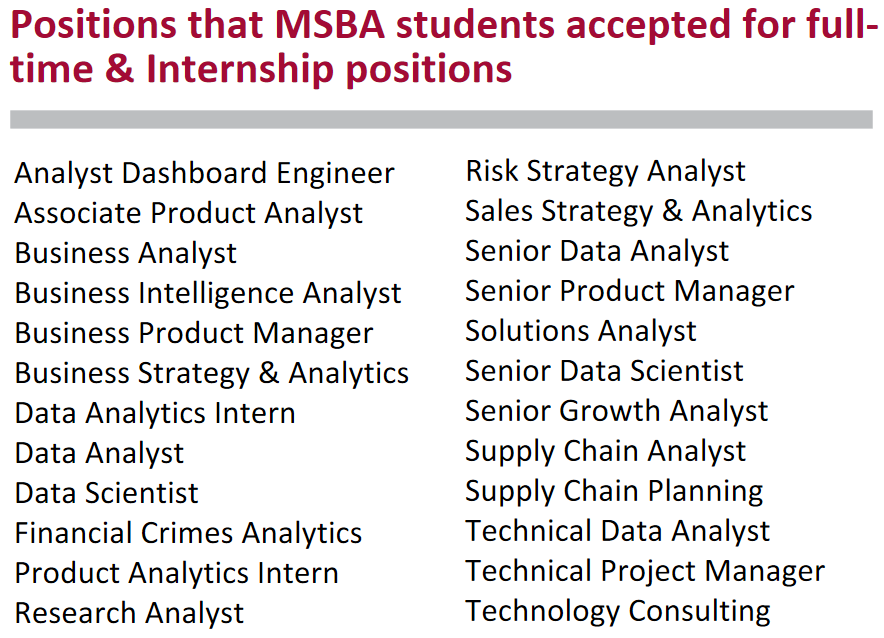Select the Technology Consulting line

point(618,612)
